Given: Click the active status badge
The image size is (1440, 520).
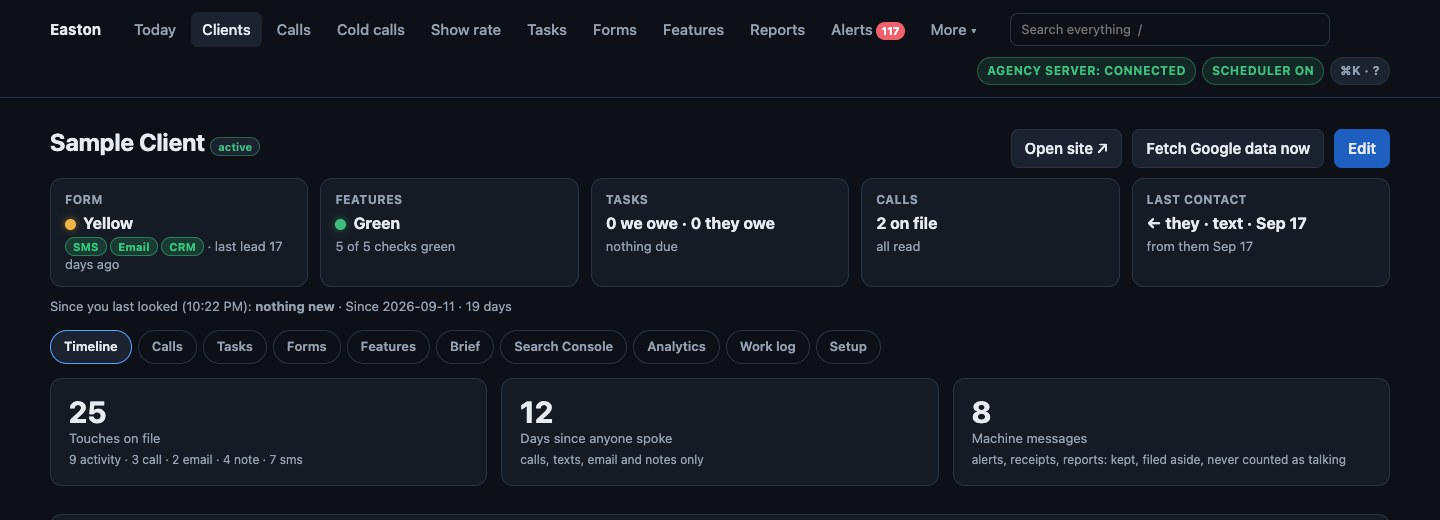Looking at the screenshot, I should (235, 147).
